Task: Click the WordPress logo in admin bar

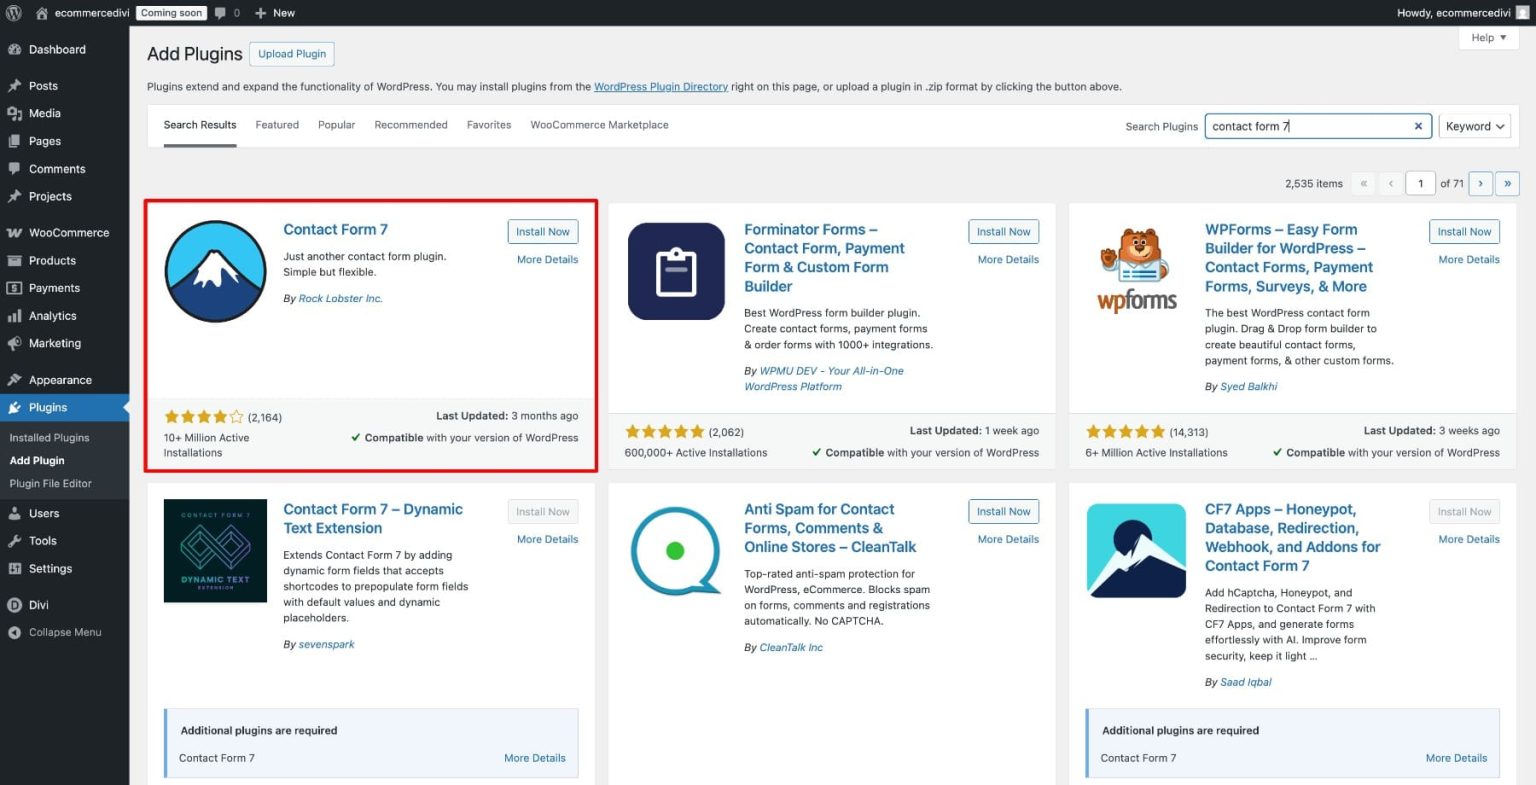Action: (14, 13)
